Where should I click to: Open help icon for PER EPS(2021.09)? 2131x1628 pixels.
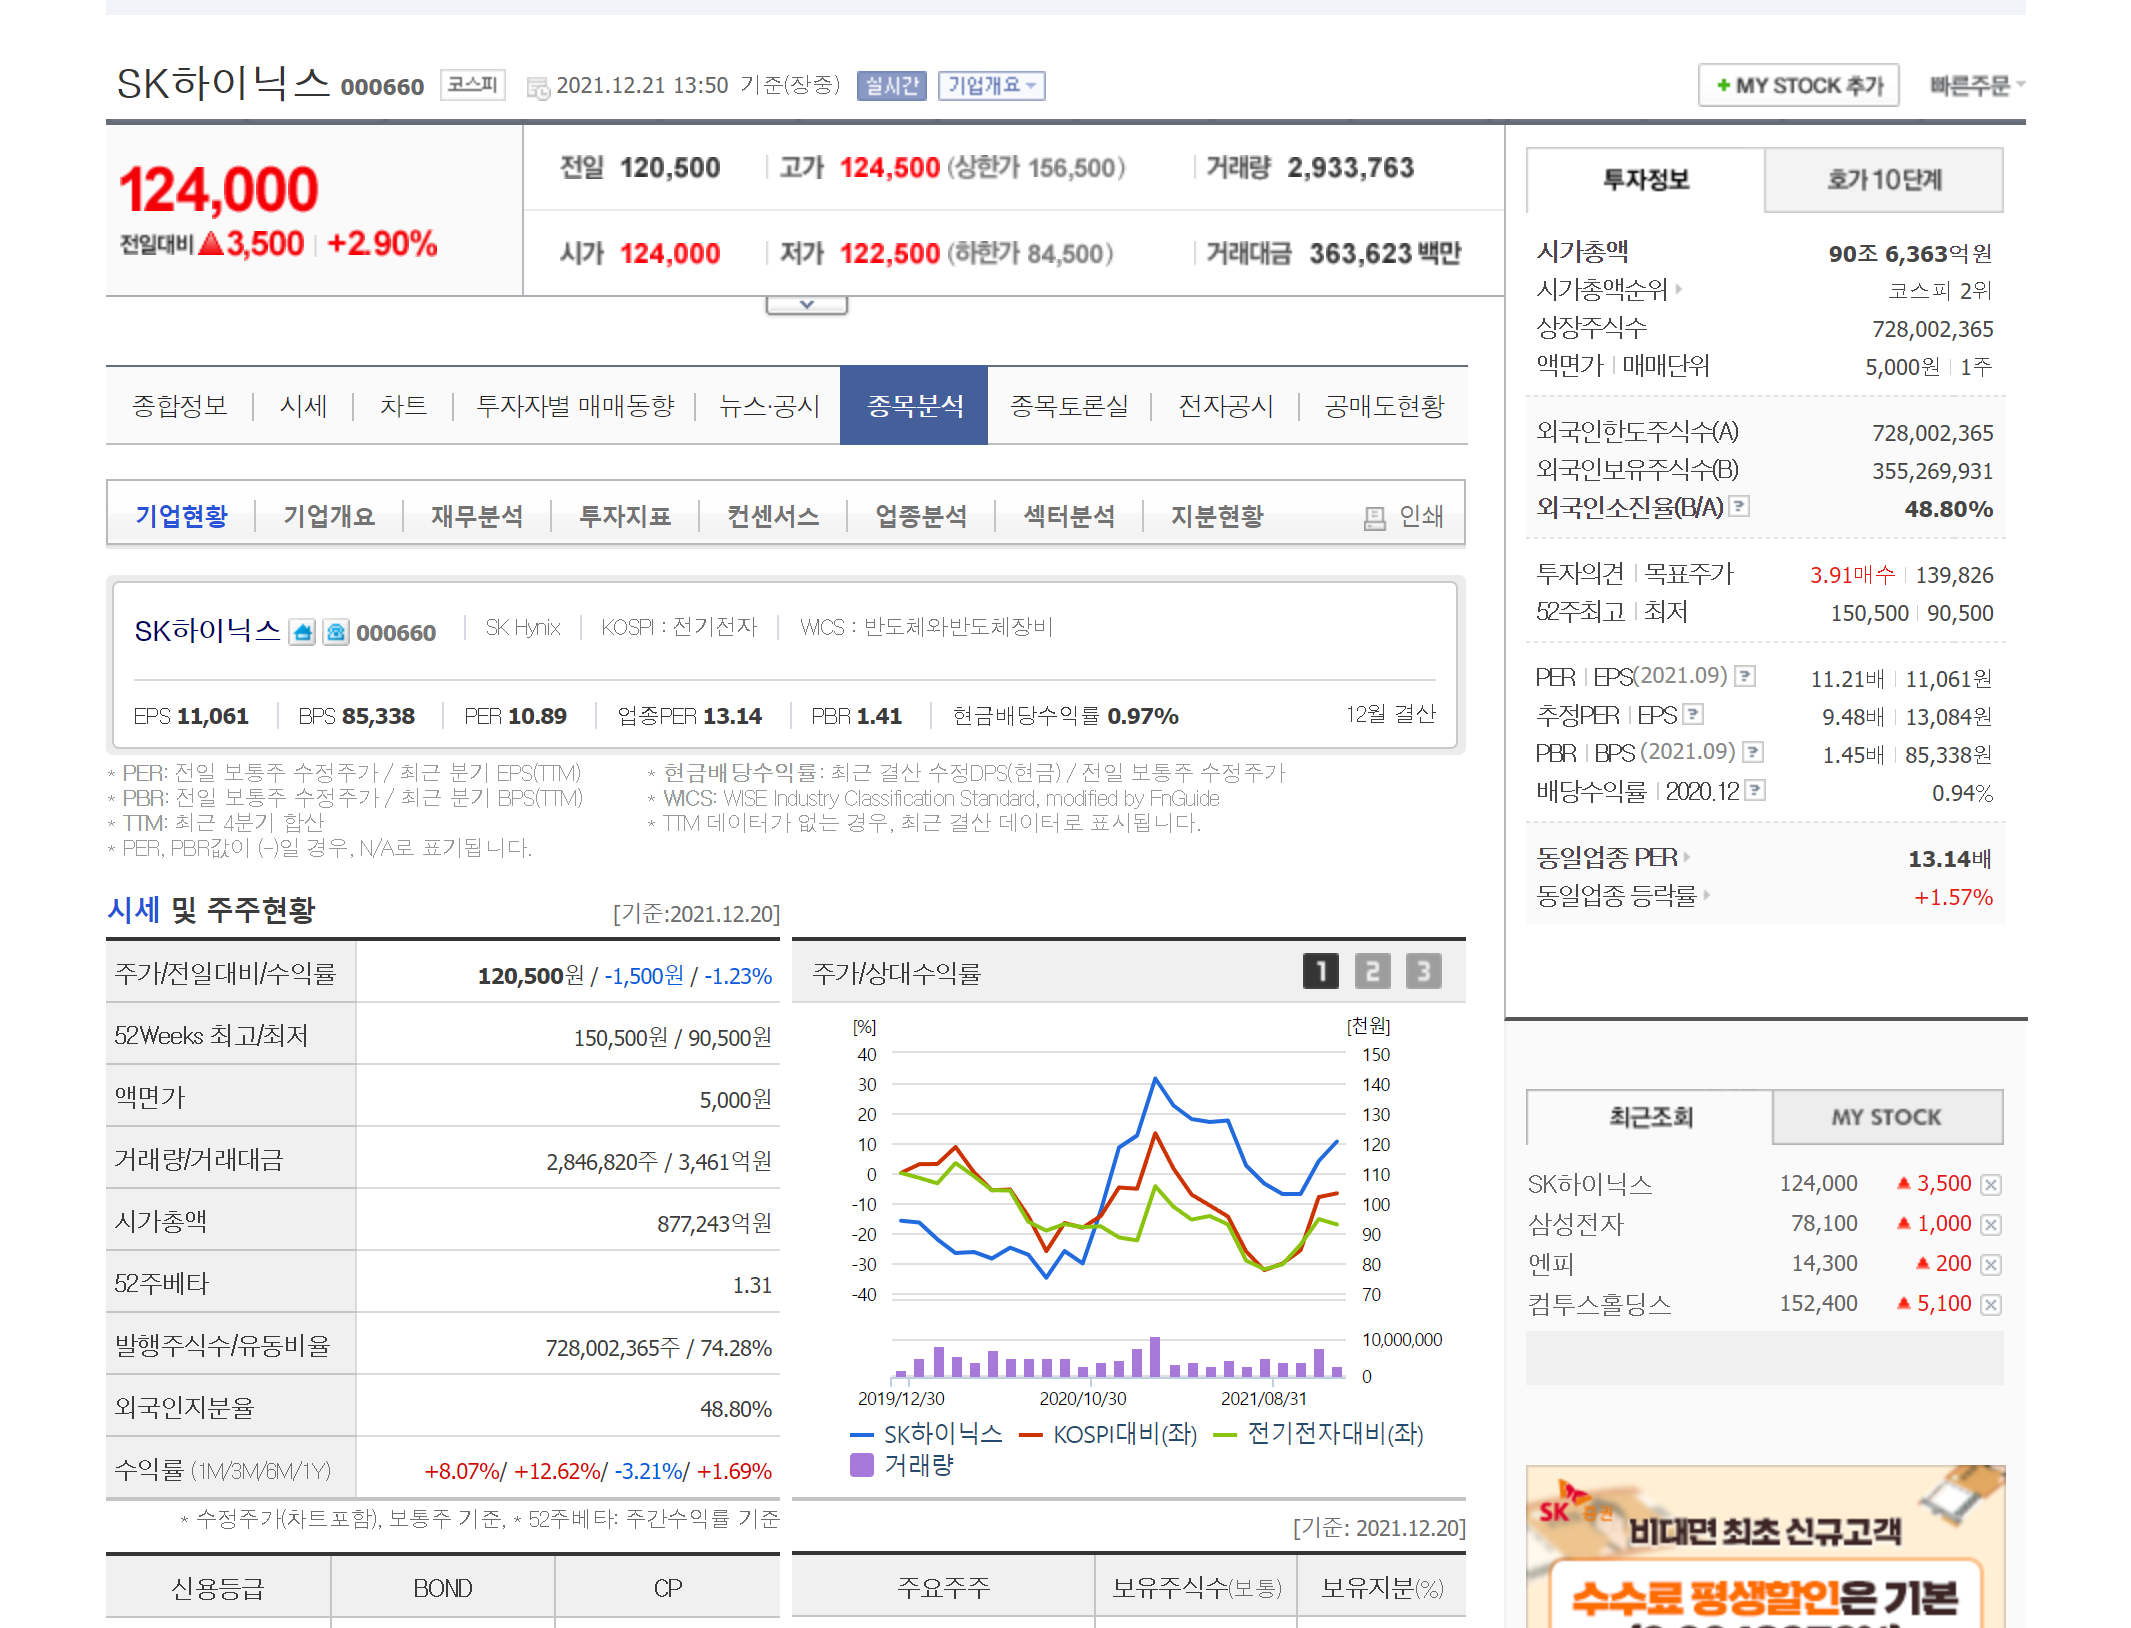tap(1745, 676)
